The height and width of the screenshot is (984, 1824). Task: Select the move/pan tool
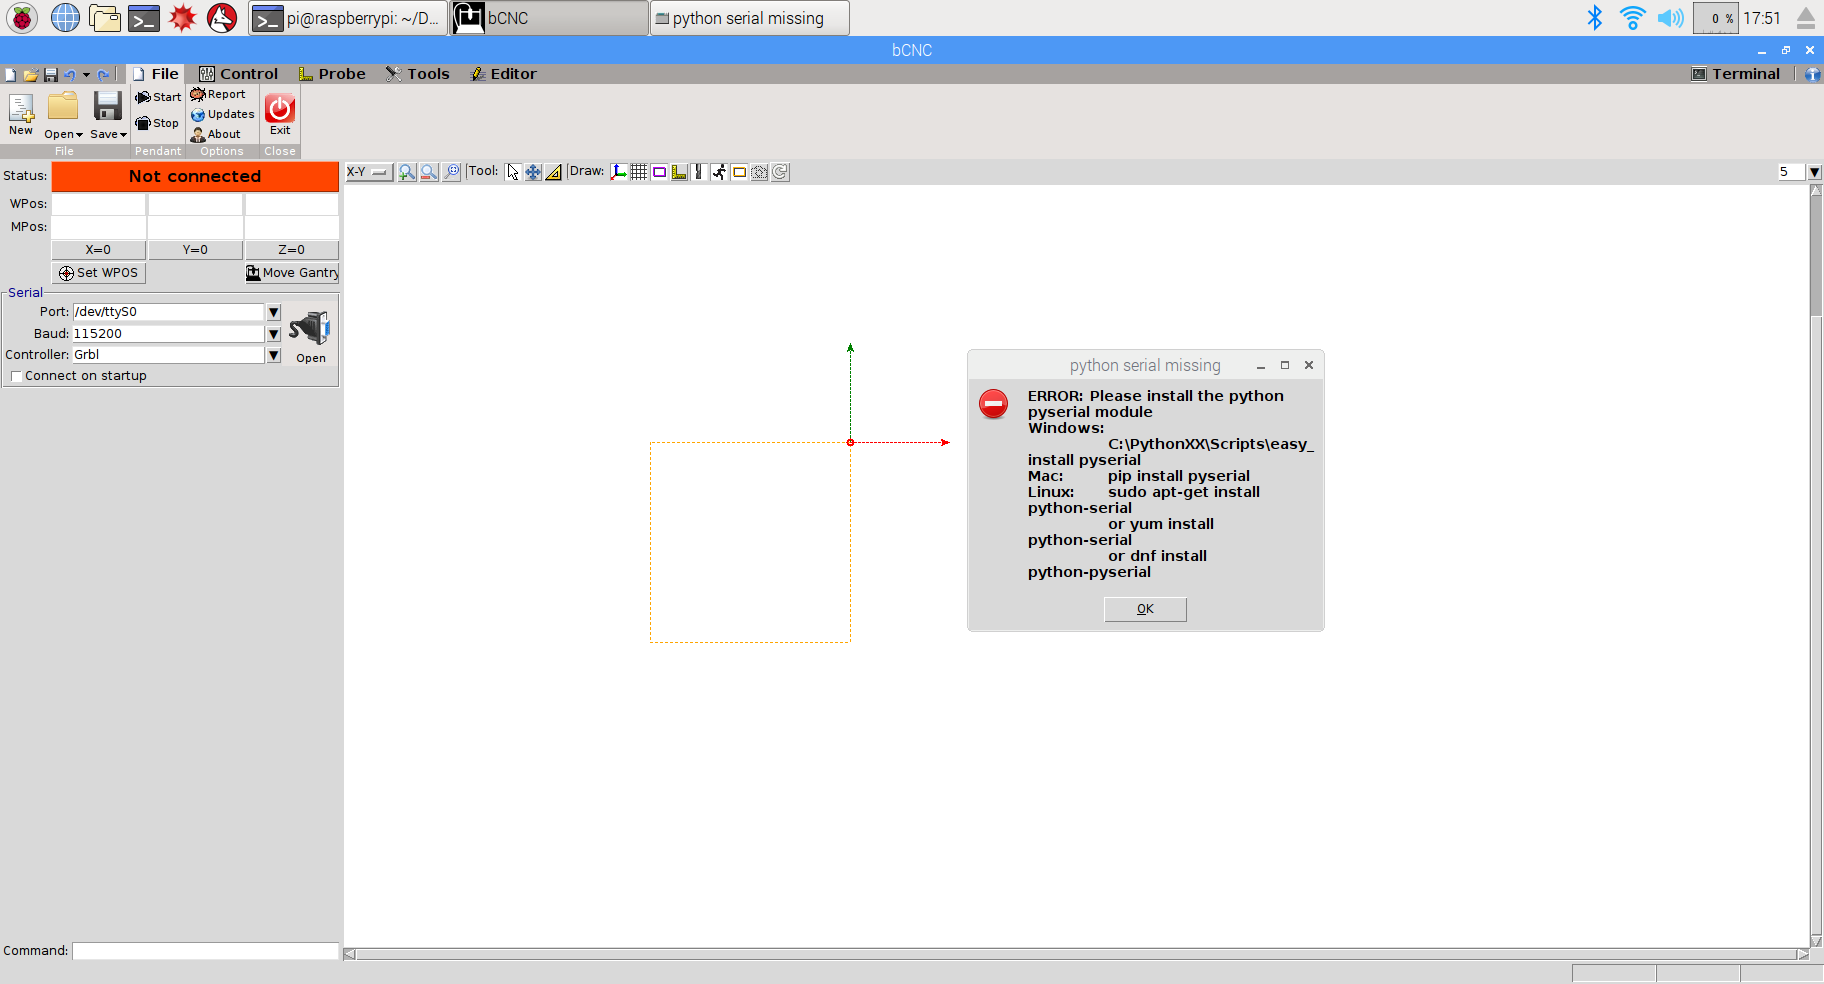[533, 172]
